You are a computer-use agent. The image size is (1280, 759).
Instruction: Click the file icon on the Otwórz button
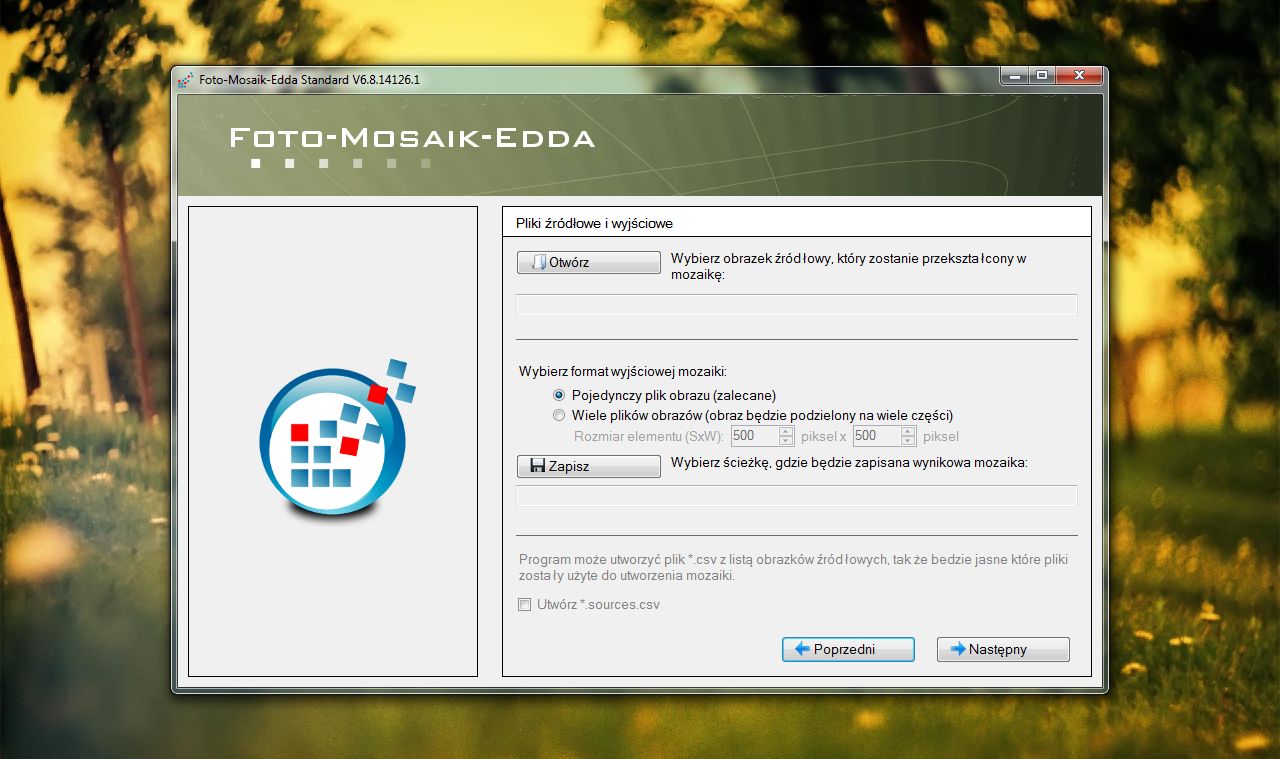[x=539, y=262]
